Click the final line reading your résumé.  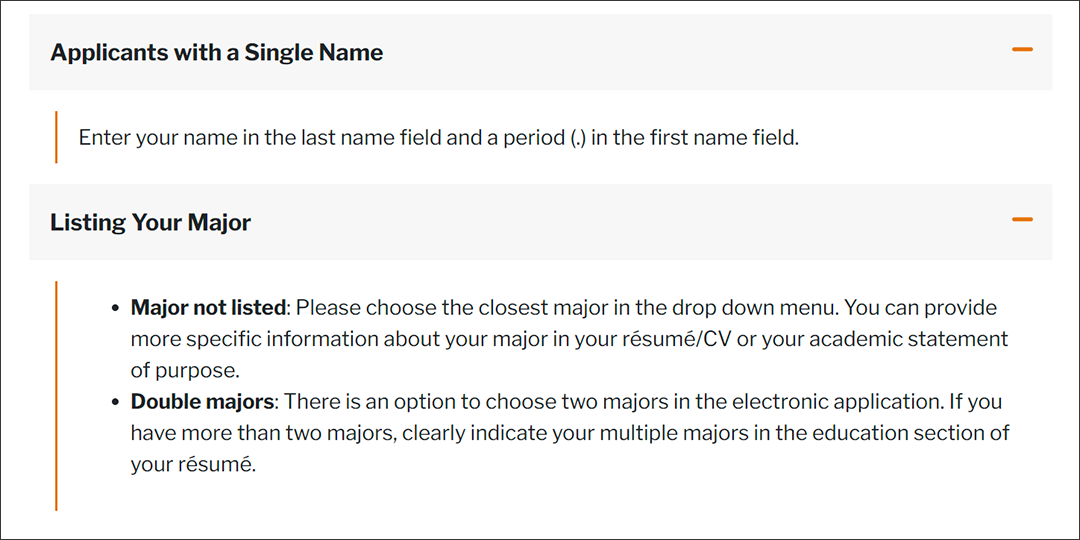pos(193,465)
